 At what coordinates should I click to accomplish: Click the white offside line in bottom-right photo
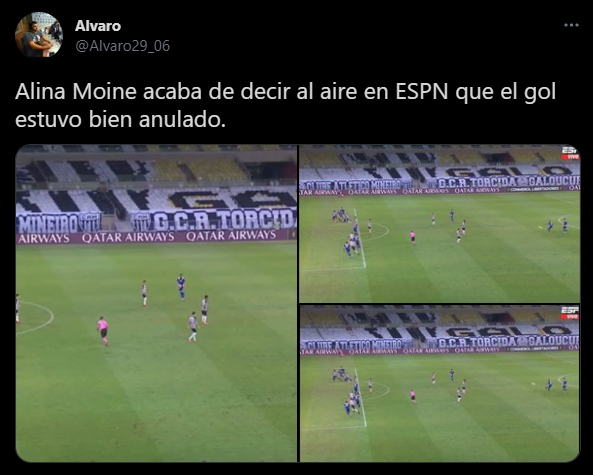point(361,398)
